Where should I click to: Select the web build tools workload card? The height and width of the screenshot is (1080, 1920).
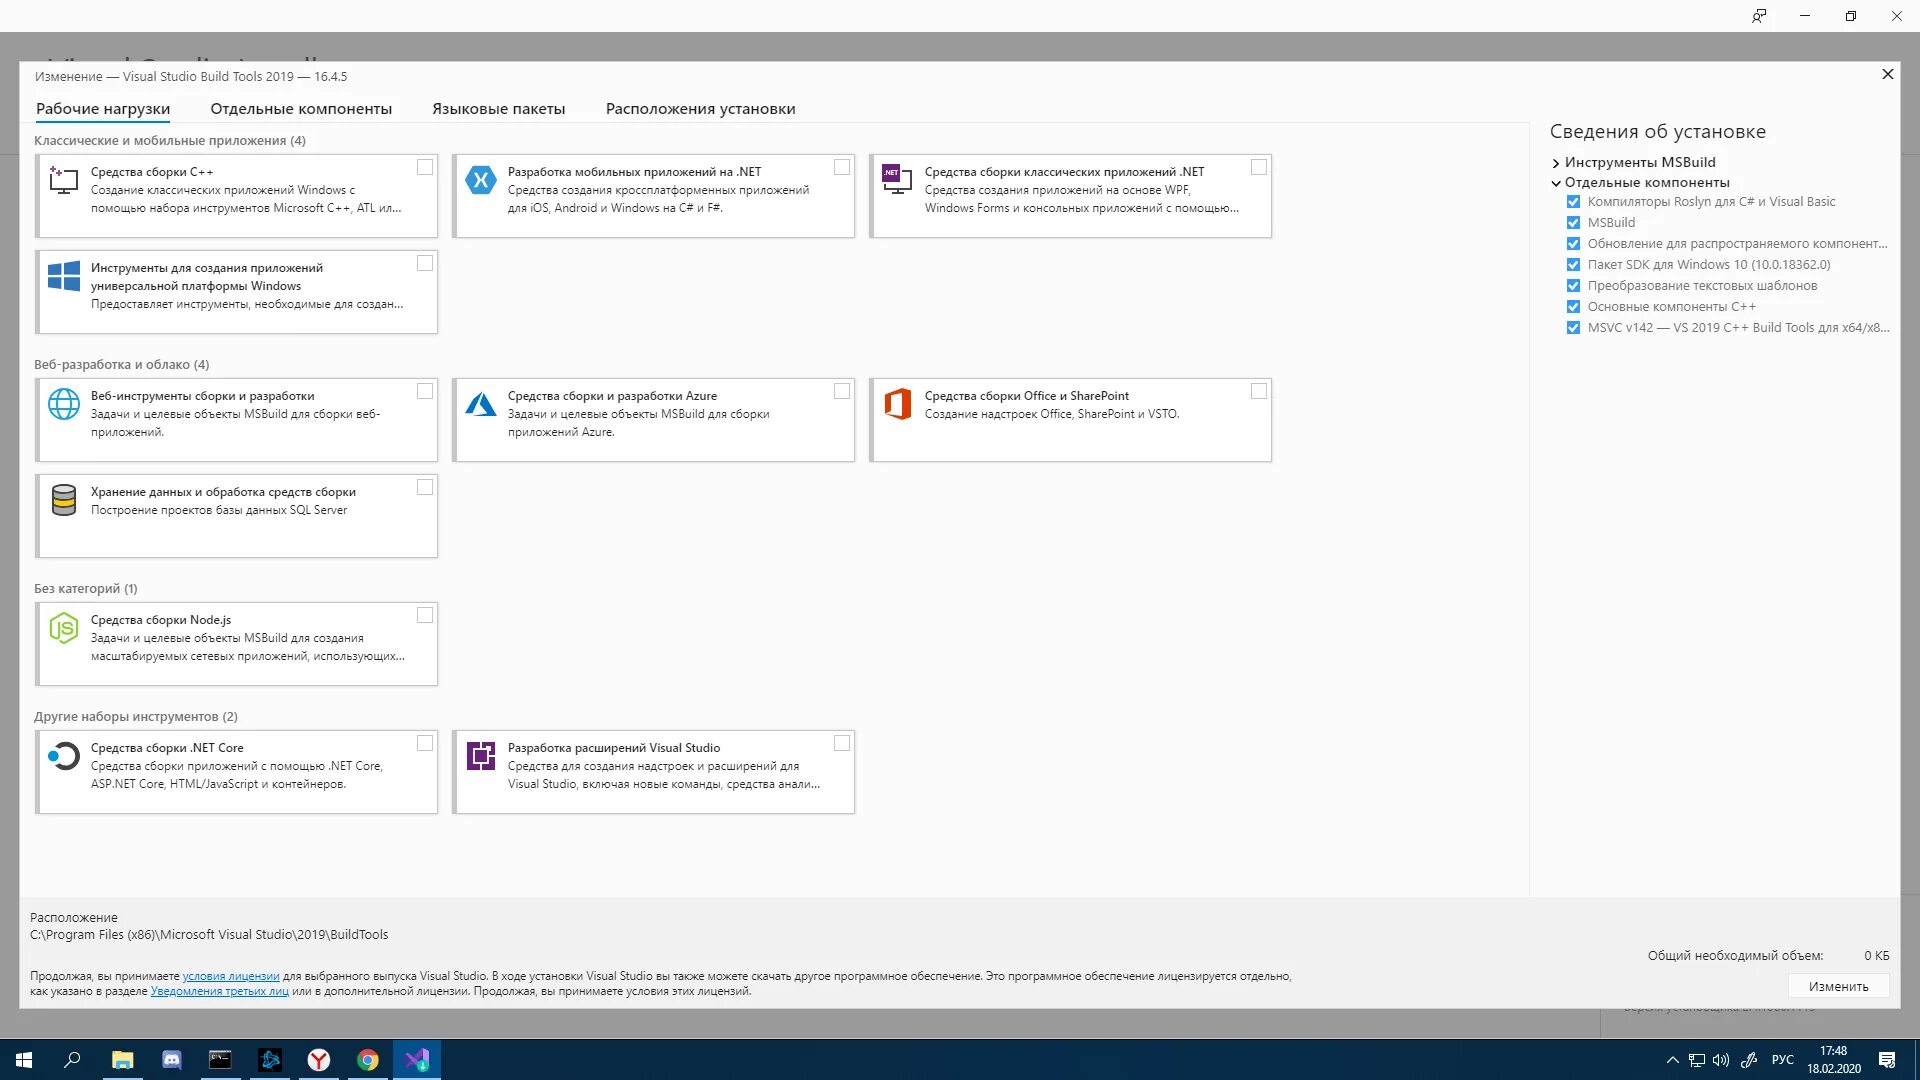[237, 420]
